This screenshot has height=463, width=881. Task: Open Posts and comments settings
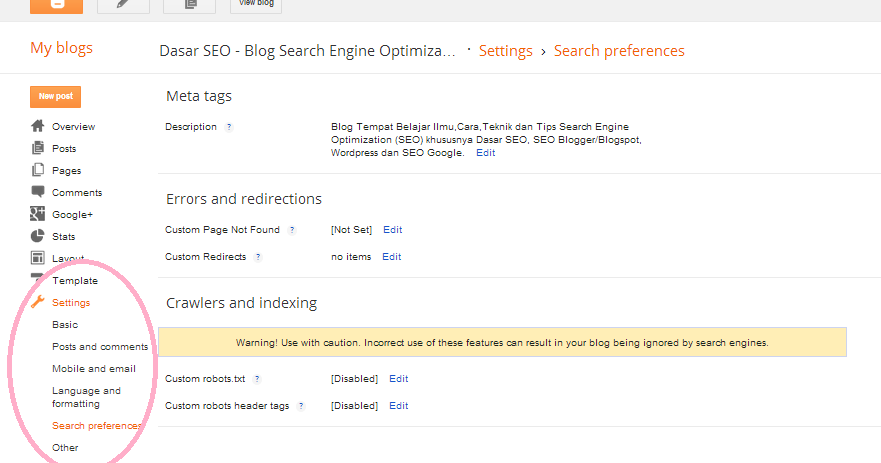pos(100,347)
